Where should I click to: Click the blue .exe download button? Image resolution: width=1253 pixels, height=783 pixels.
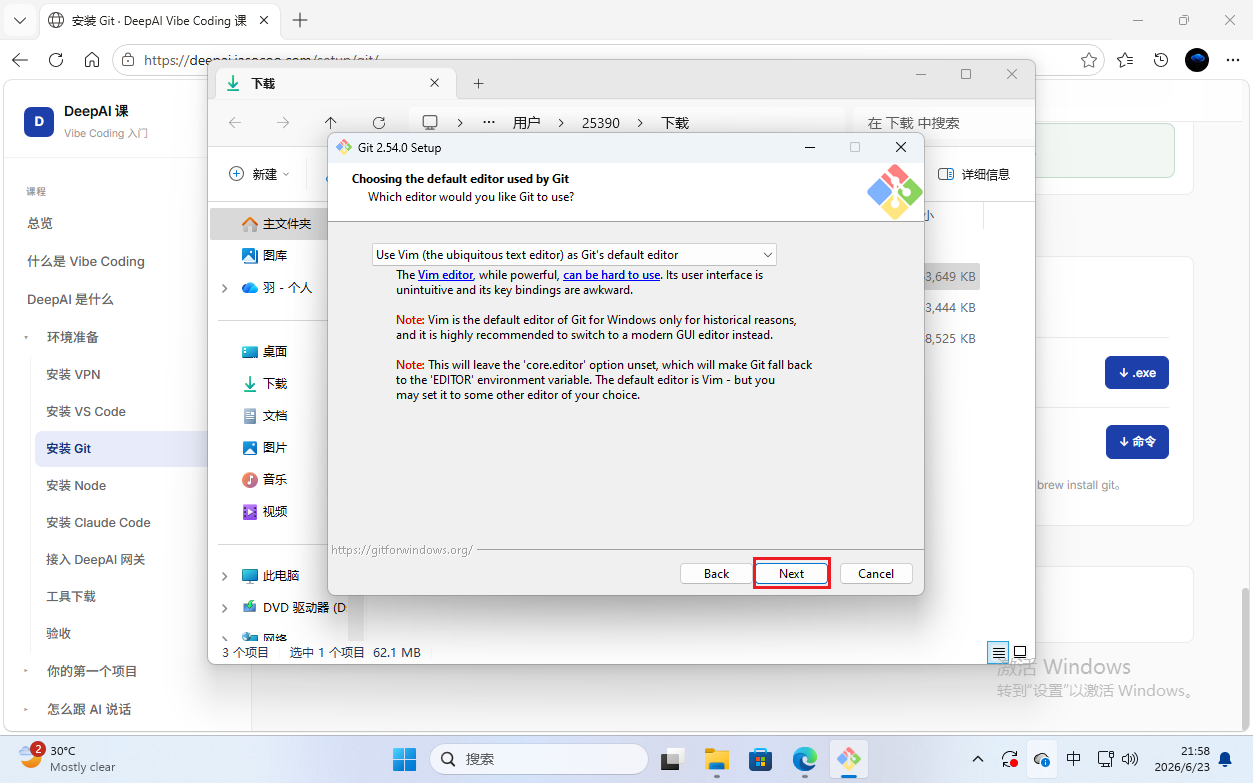point(1137,373)
